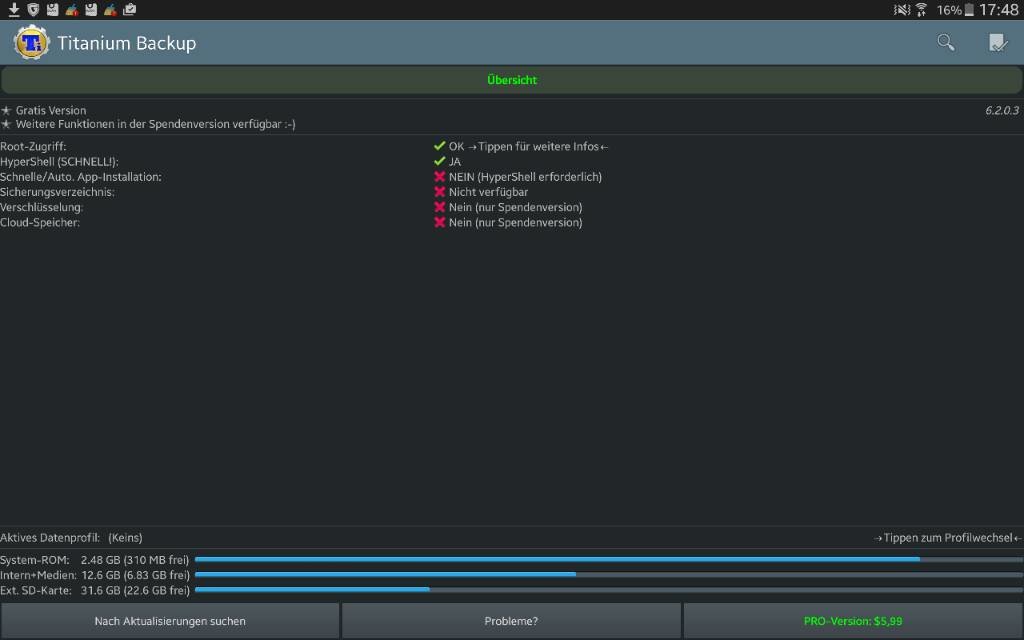Click the red X in the Cloud-Speicher row
The height and width of the screenshot is (640, 1024).
click(440, 222)
